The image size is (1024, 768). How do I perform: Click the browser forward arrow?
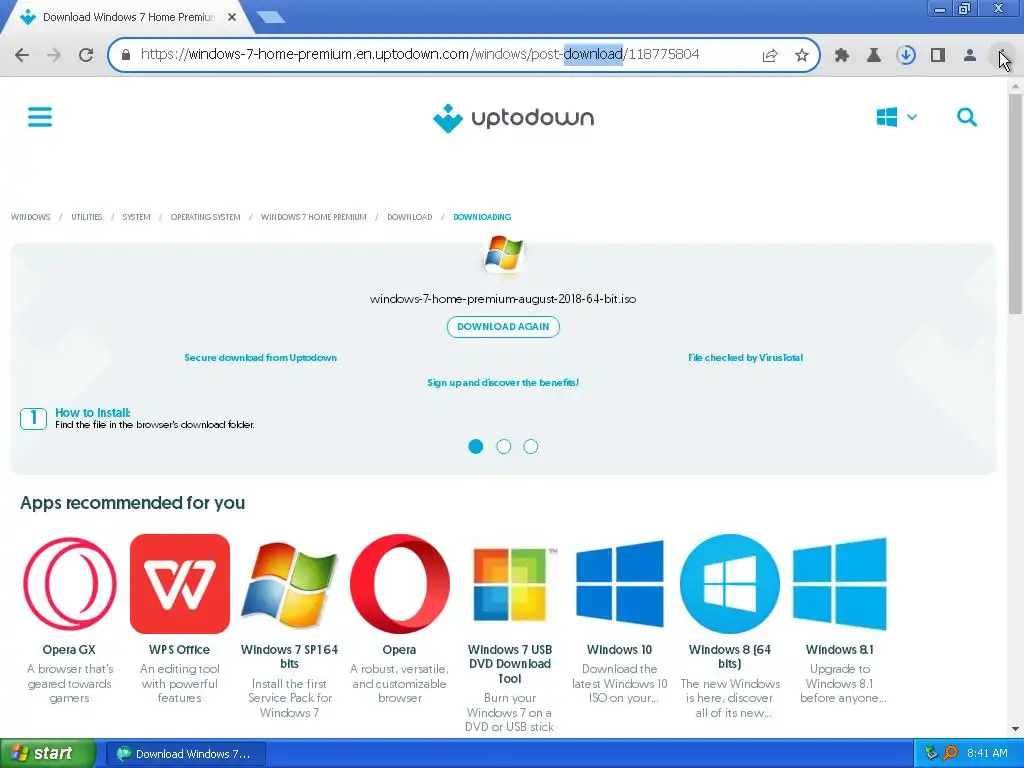54,55
